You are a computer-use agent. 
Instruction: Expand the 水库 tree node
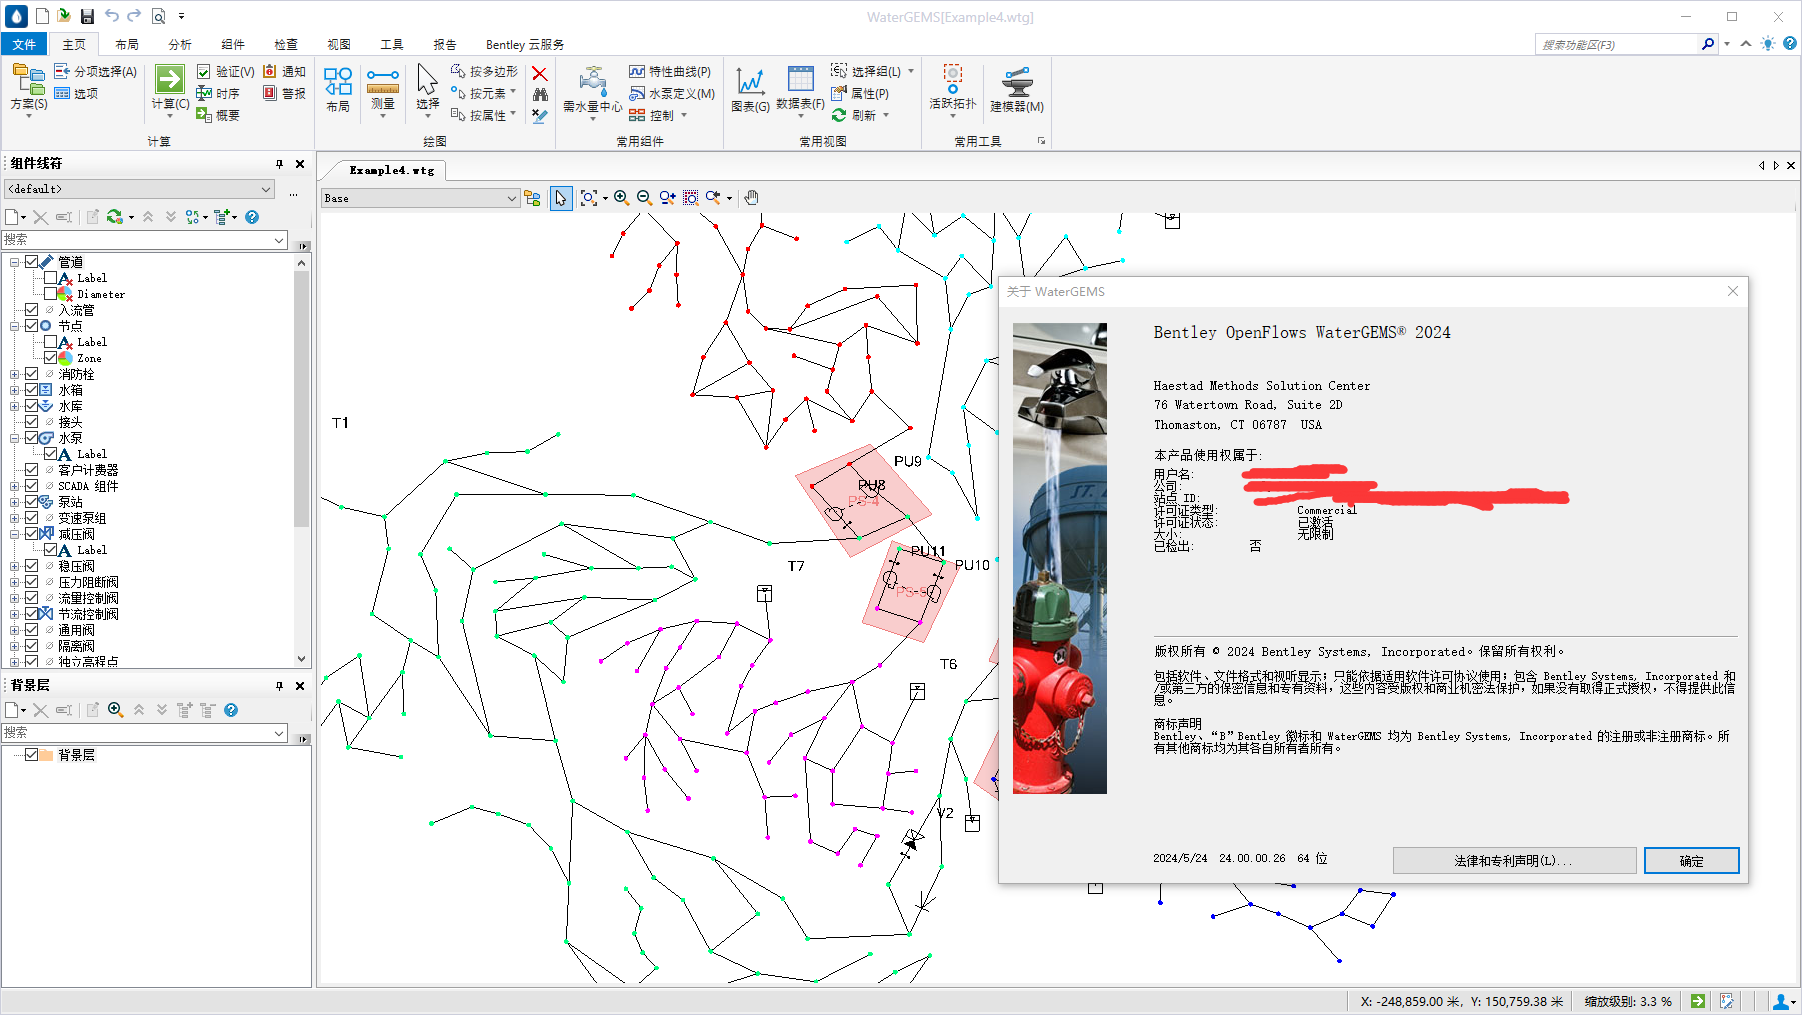point(15,406)
